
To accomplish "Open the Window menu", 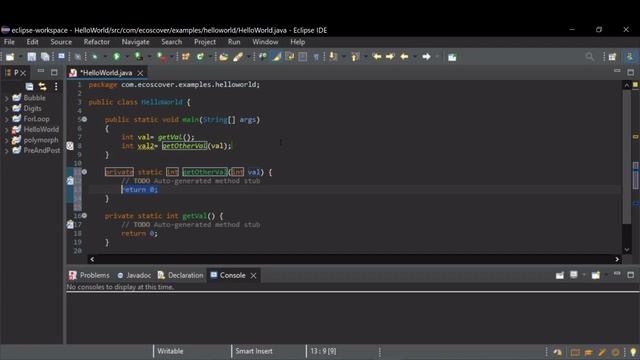I will click(x=265, y=42).
